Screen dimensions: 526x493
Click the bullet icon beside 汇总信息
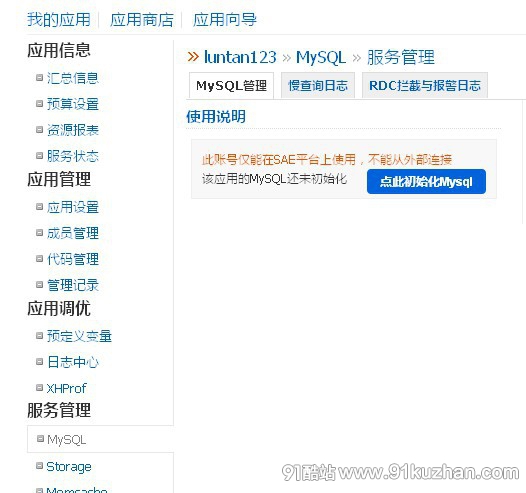(40, 77)
